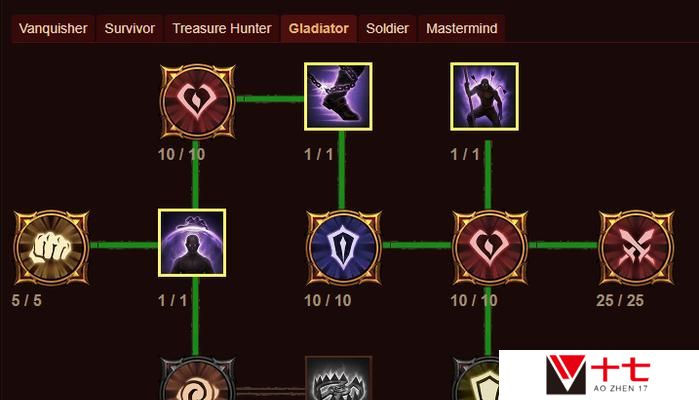Click the chained boot skill icon
The image size is (699, 400).
pos(338,97)
